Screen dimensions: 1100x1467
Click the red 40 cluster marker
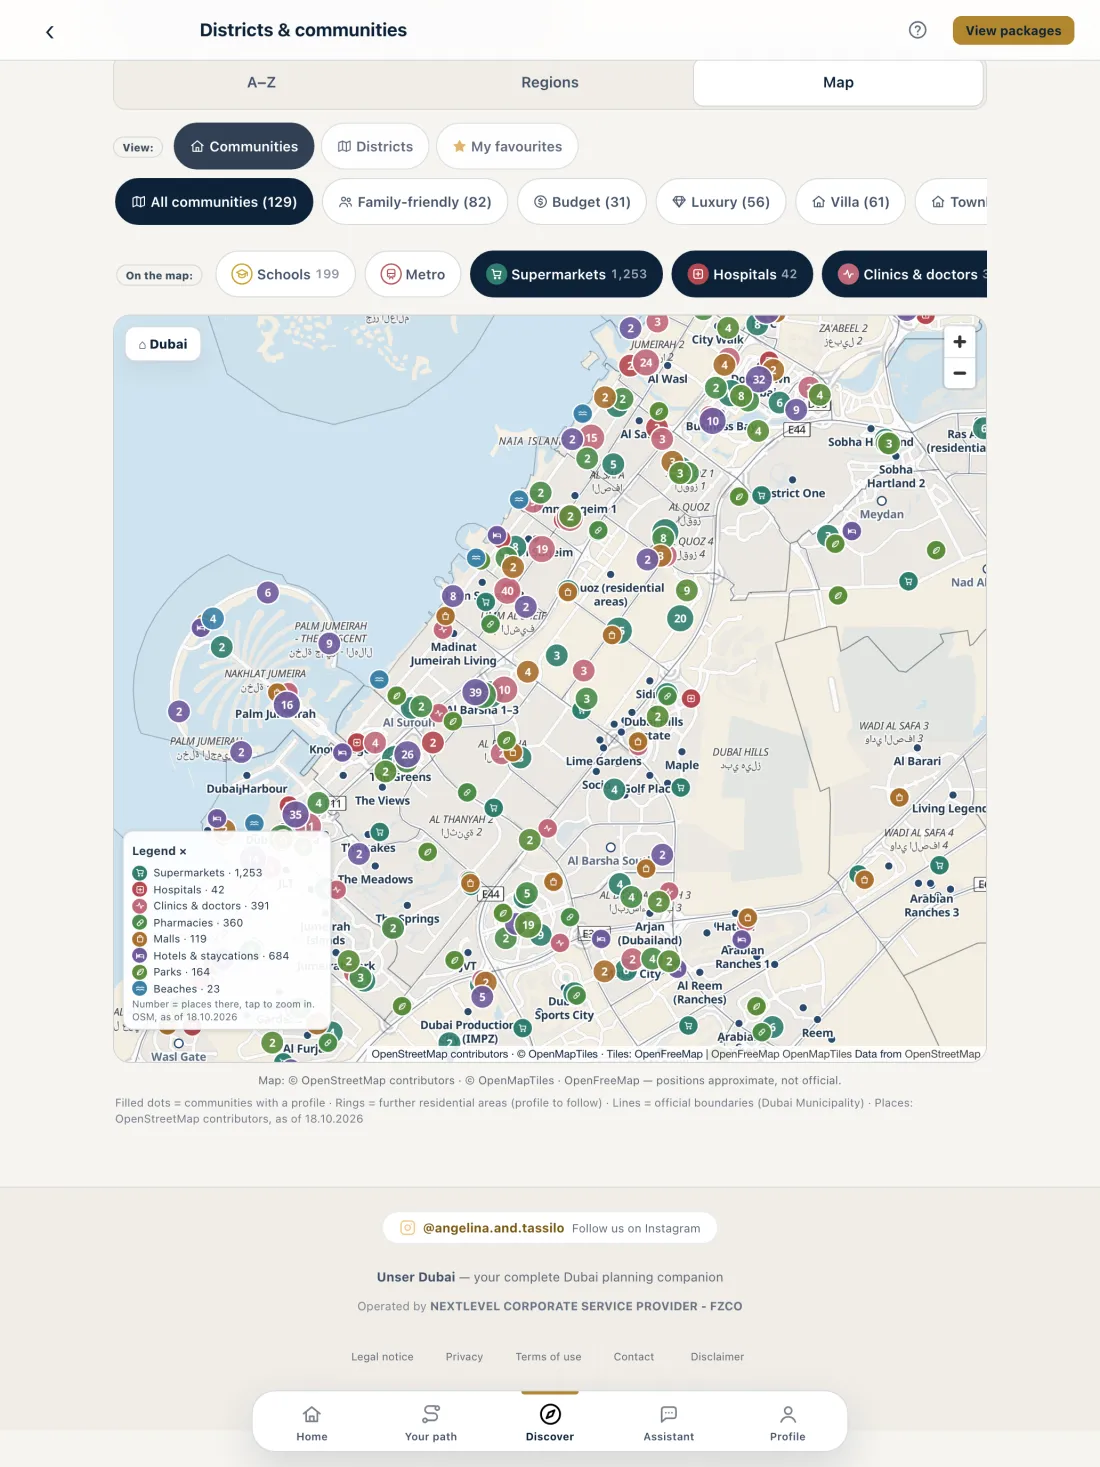tap(507, 591)
